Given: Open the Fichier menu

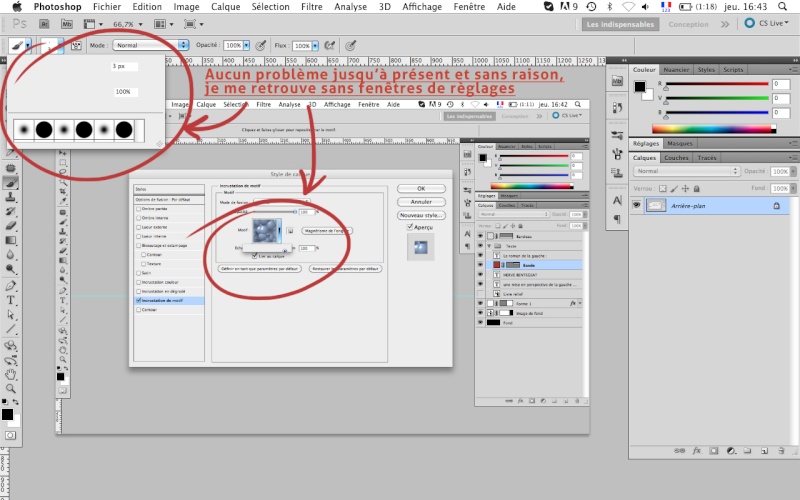Looking at the screenshot, I should 107,7.
